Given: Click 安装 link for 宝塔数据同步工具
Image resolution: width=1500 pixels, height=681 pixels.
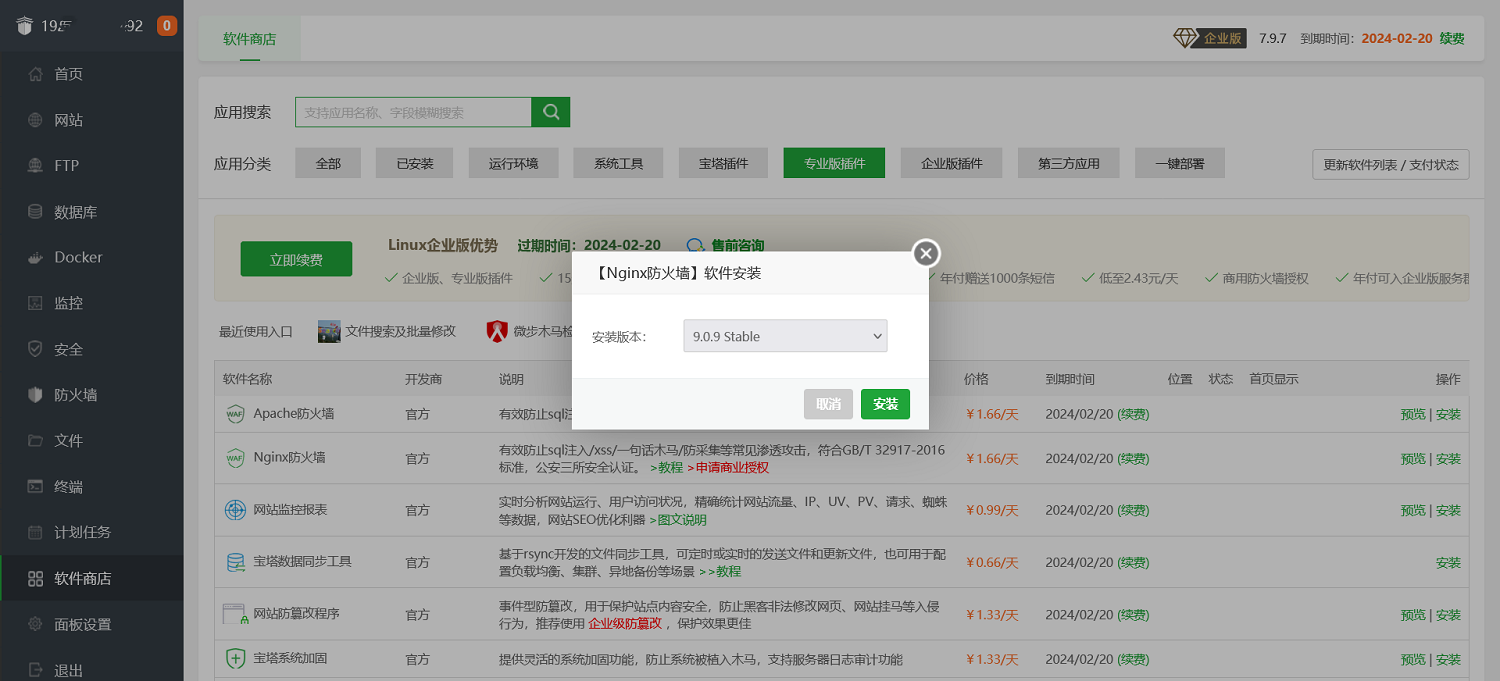Looking at the screenshot, I should coord(1448,562).
